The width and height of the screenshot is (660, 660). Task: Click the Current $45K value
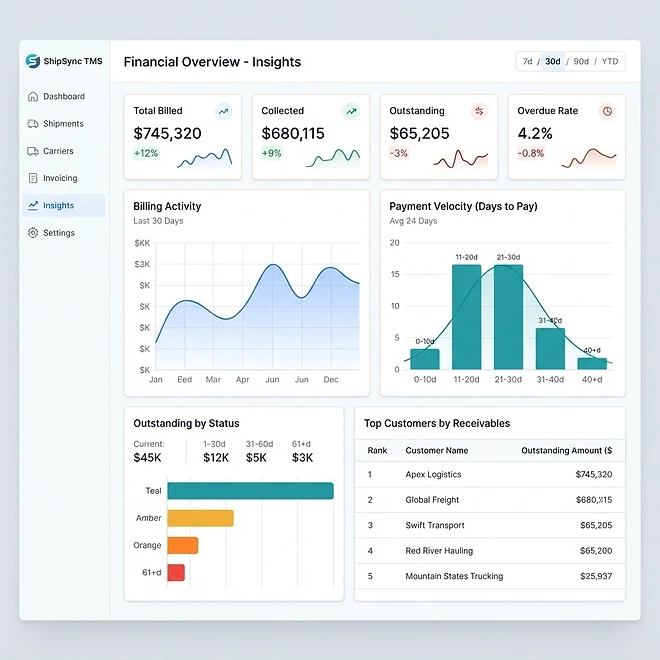click(147, 458)
